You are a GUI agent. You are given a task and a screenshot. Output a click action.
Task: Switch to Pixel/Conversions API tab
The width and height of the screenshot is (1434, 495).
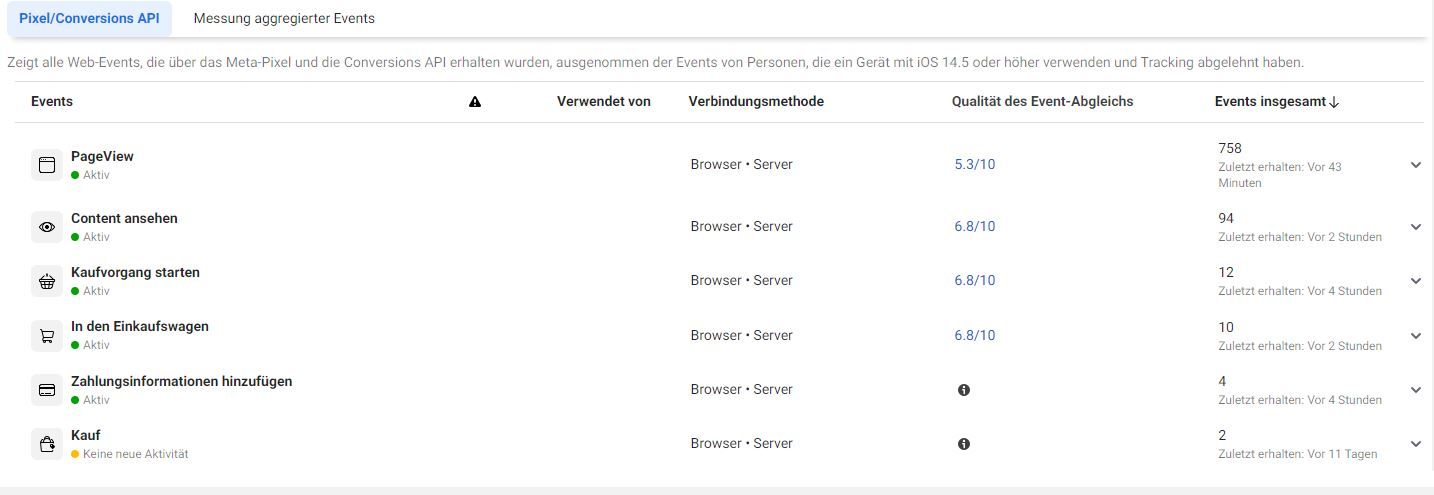[x=89, y=19]
